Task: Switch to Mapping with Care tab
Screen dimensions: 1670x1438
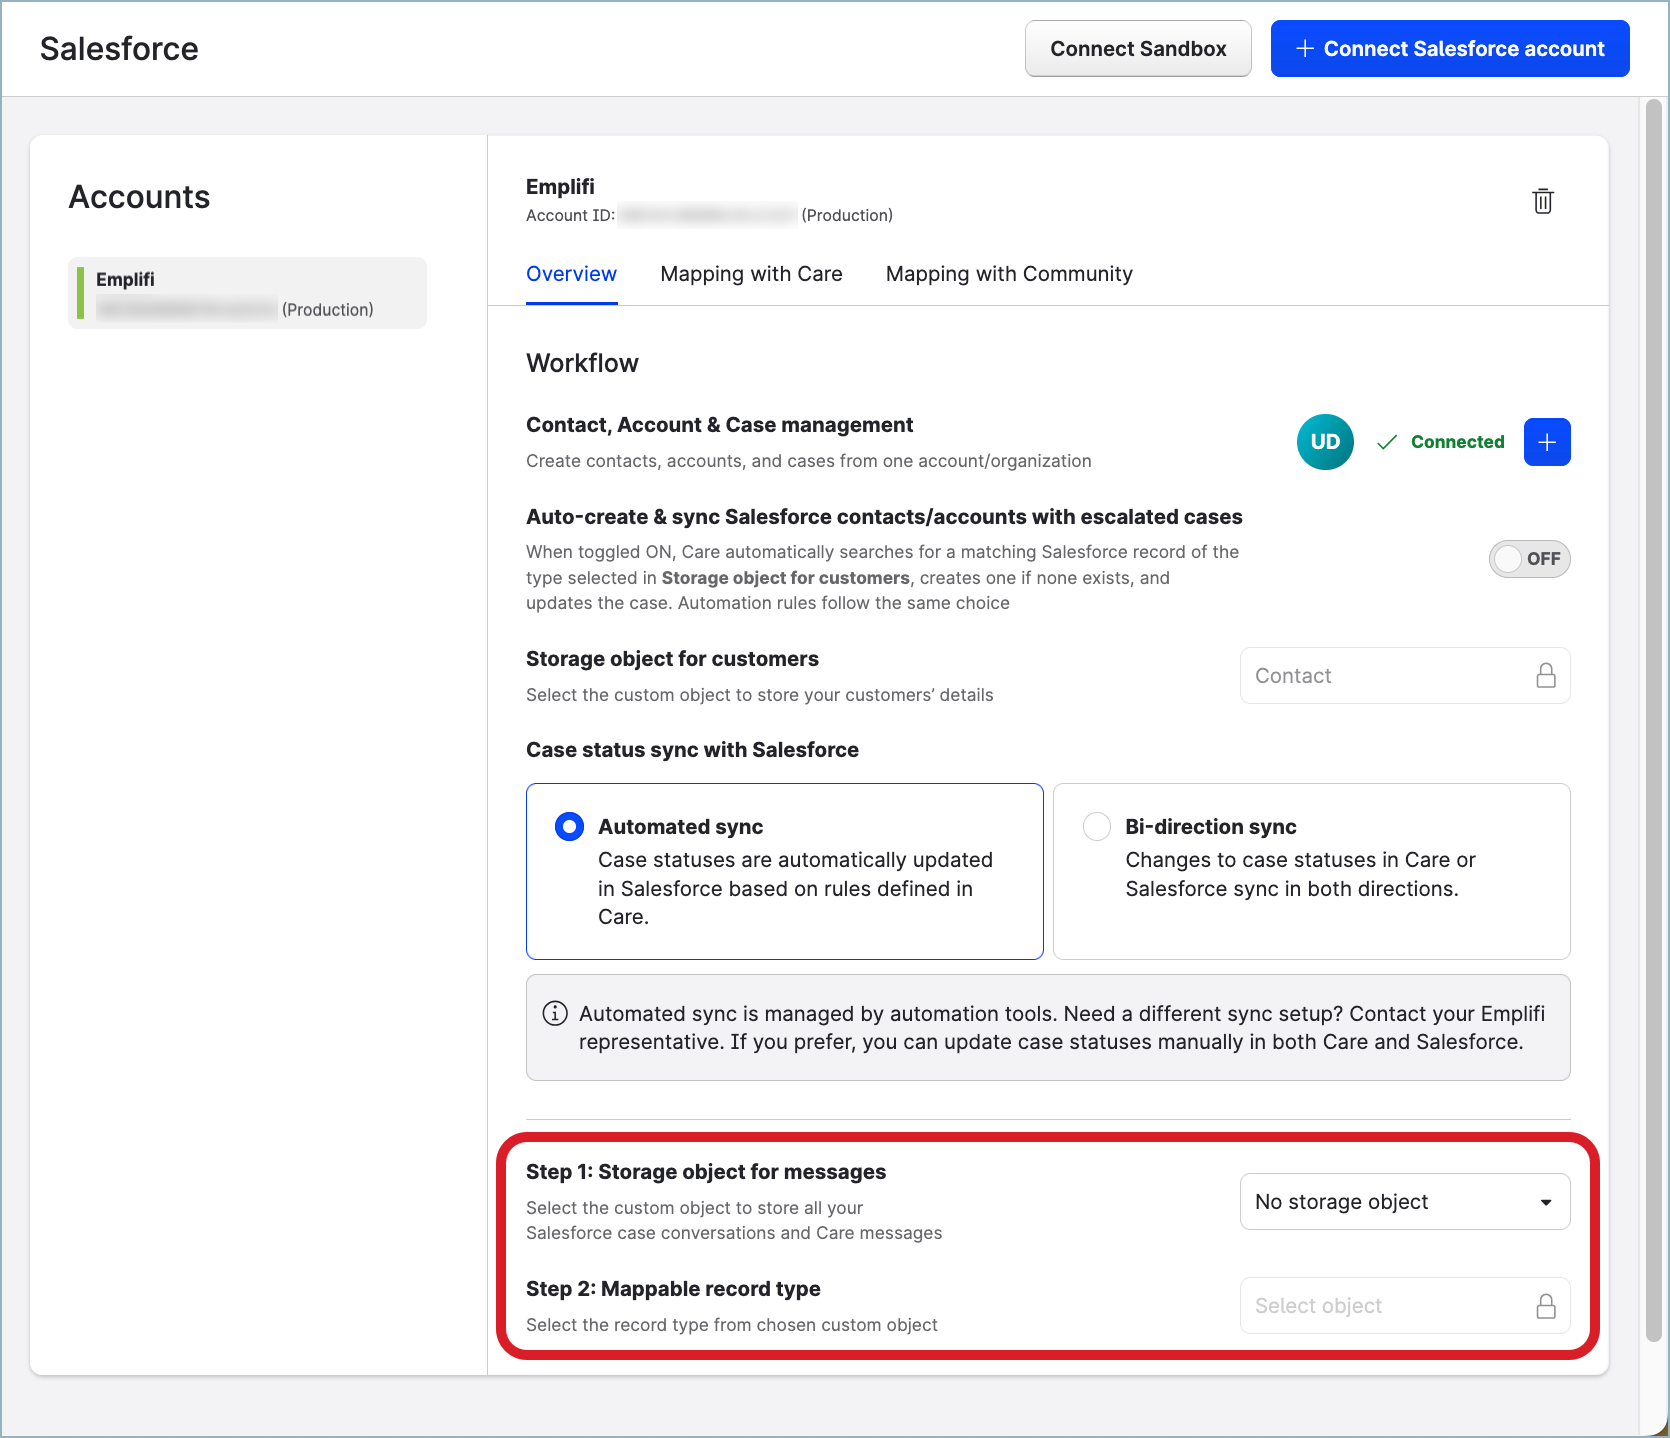Action: click(x=751, y=274)
